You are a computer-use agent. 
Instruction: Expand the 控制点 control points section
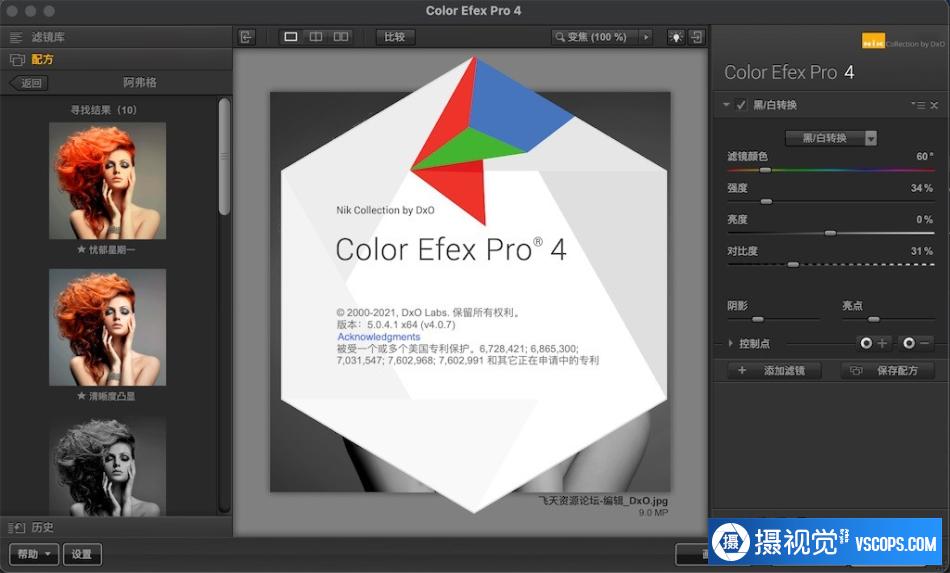tap(731, 343)
